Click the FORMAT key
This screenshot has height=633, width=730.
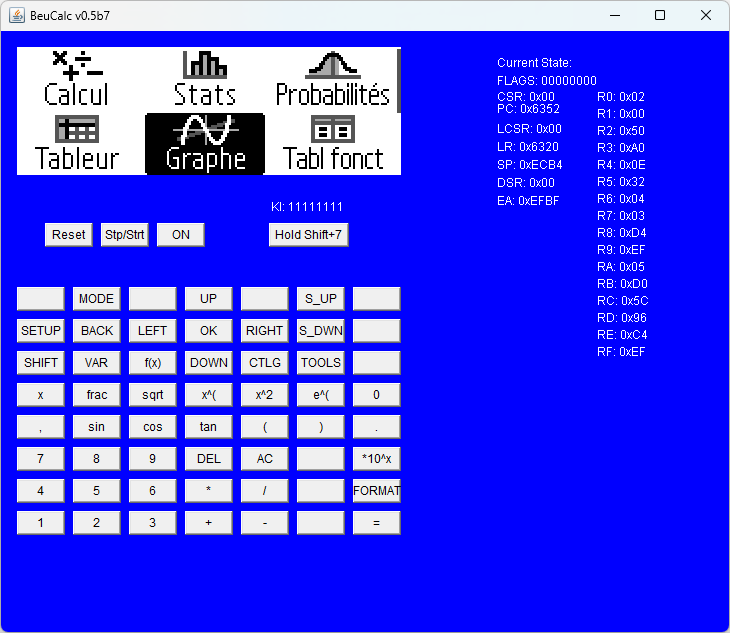click(376, 491)
